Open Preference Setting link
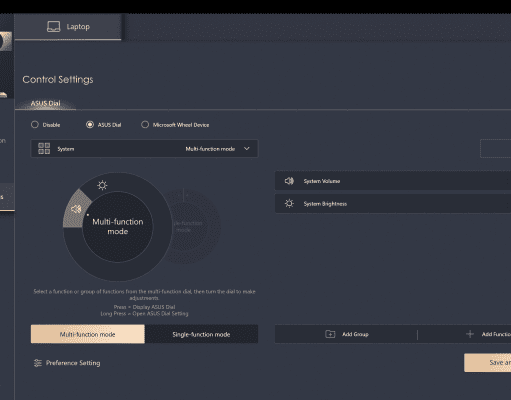This screenshot has width=511, height=400. 67,363
